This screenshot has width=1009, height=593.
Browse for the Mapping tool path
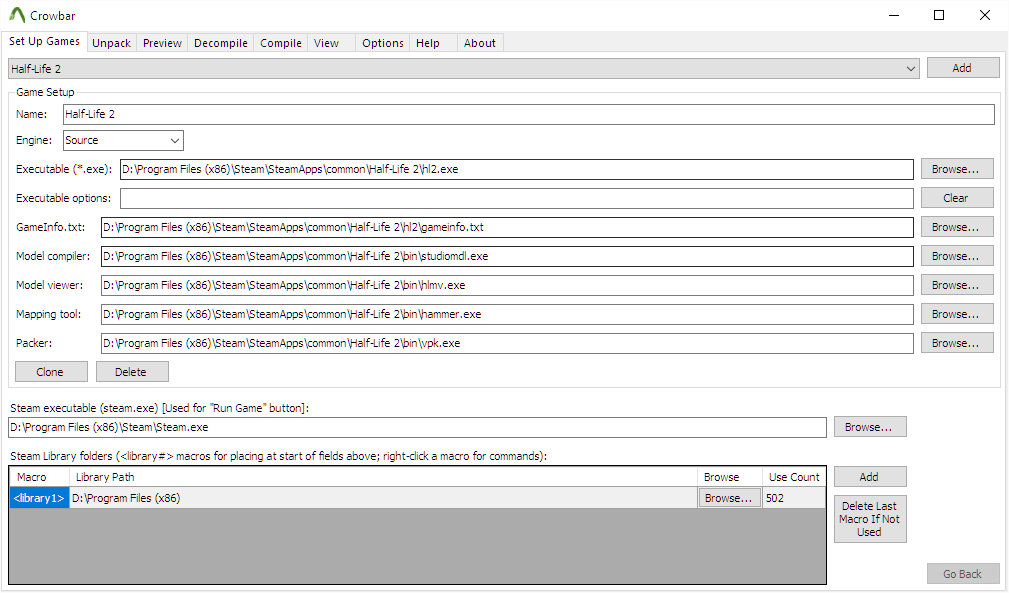957,314
